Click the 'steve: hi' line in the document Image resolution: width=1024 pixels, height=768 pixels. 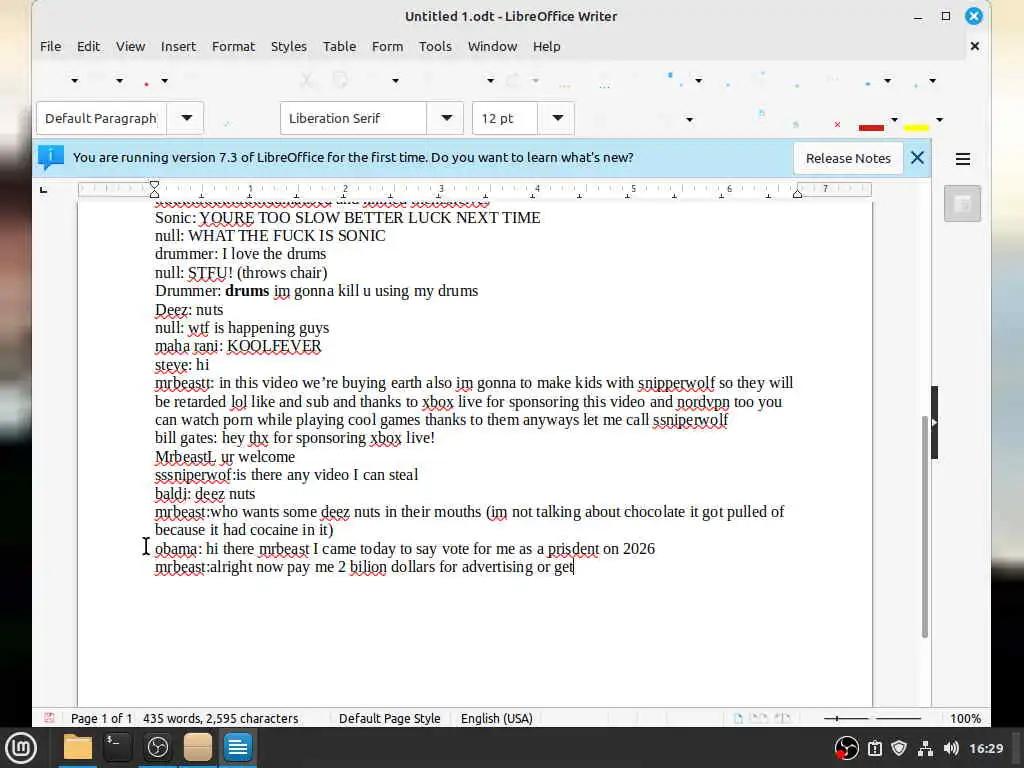tap(182, 364)
